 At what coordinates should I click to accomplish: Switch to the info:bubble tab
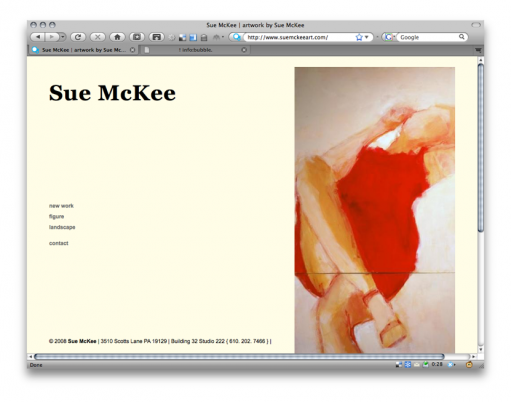click(195, 50)
